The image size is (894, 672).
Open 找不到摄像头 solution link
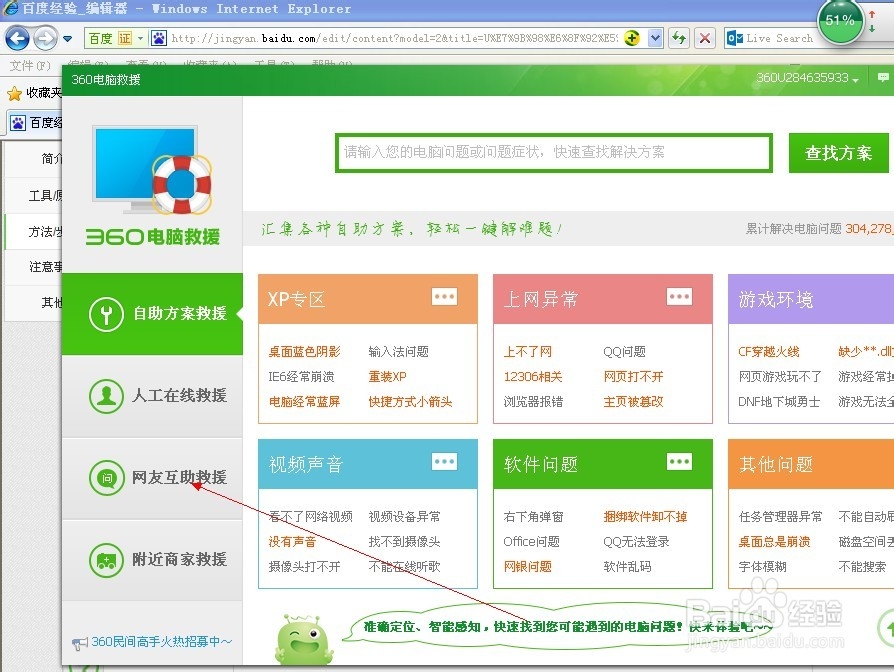click(x=404, y=542)
